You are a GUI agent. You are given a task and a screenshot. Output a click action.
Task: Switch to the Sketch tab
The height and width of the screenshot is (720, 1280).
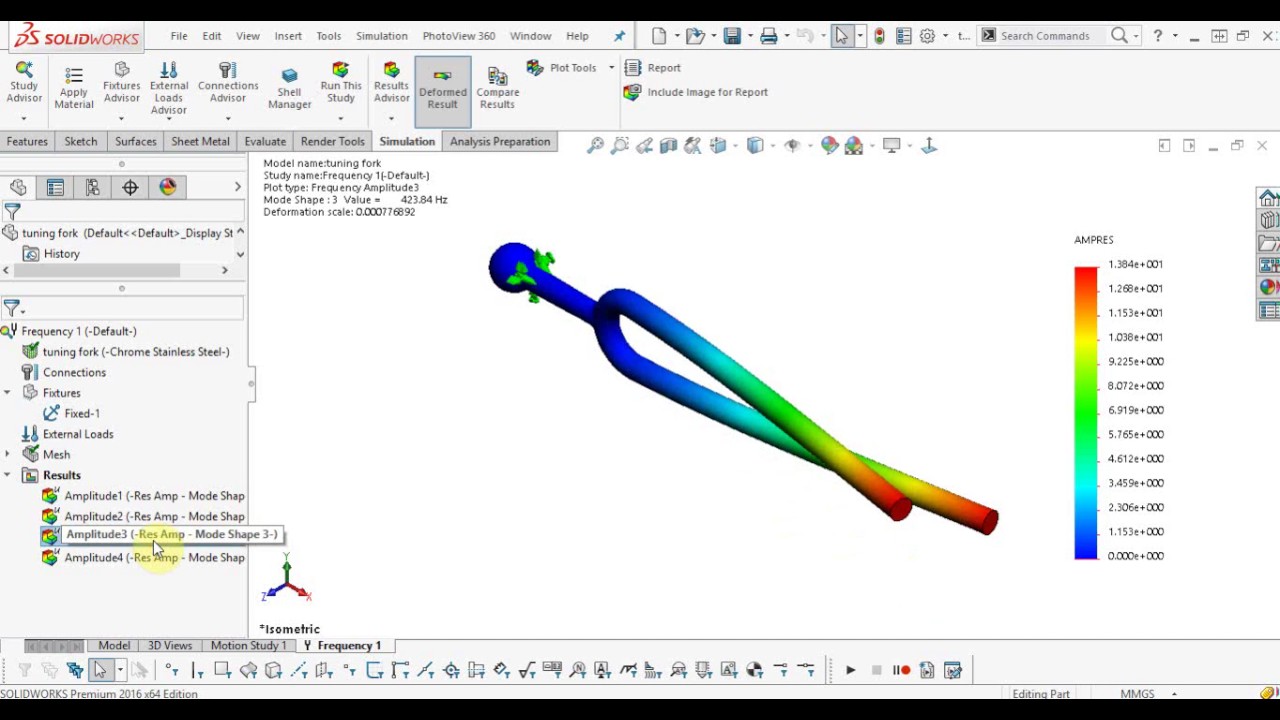81,142
